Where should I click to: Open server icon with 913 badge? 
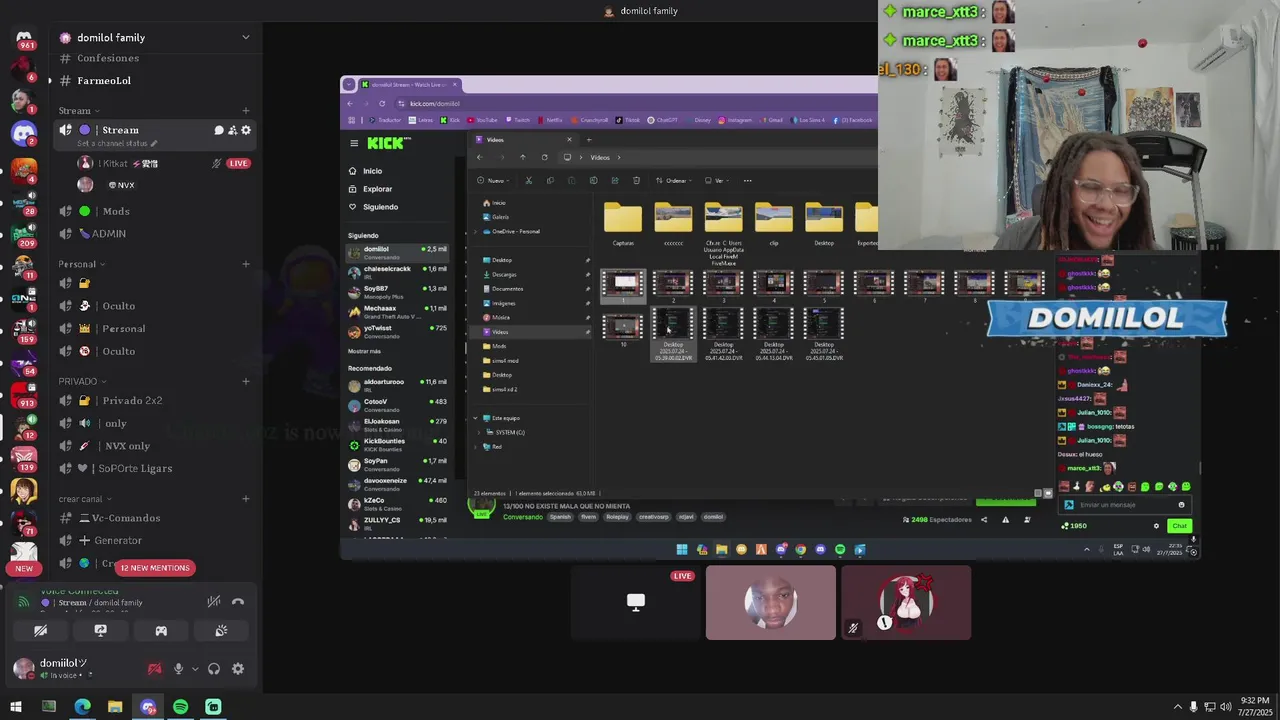[24, 394]
